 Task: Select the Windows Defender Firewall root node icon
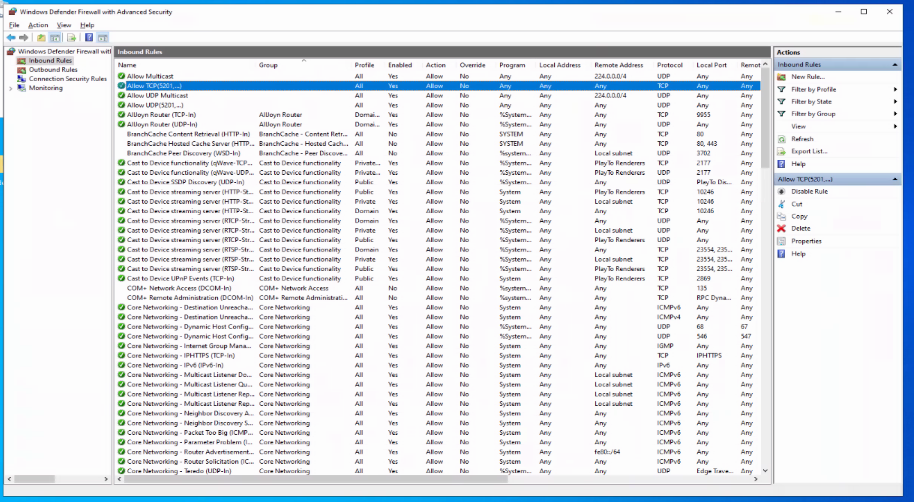11,51
